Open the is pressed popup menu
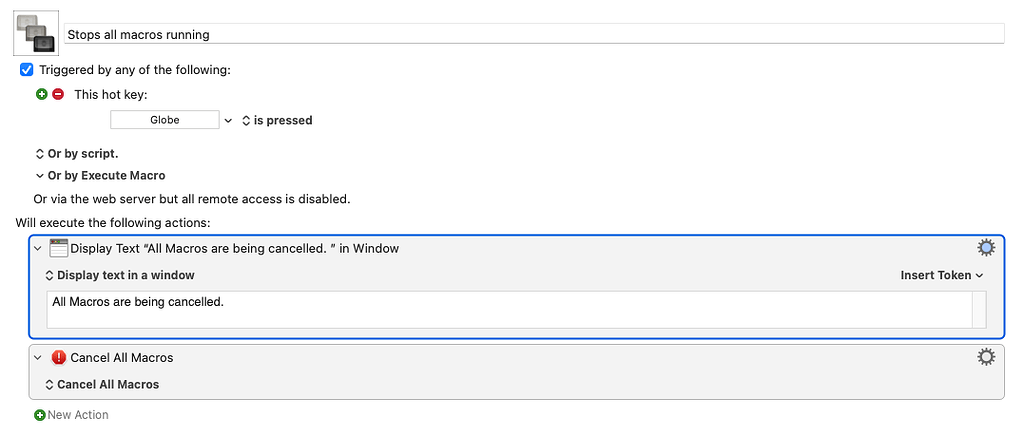 277,121
